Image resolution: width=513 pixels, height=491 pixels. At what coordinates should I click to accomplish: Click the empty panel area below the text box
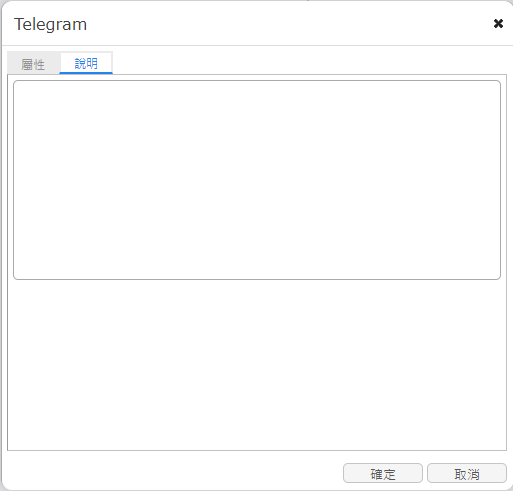[257, 365]
